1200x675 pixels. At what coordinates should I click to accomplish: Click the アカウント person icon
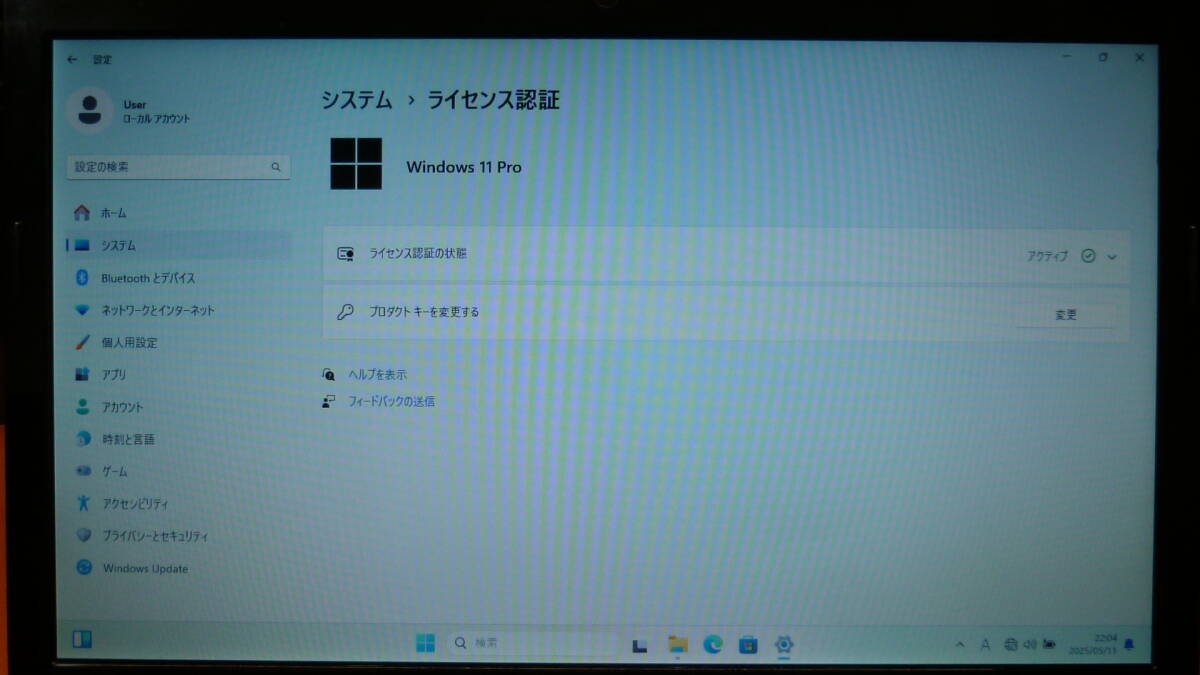click(x=82, y=407)
